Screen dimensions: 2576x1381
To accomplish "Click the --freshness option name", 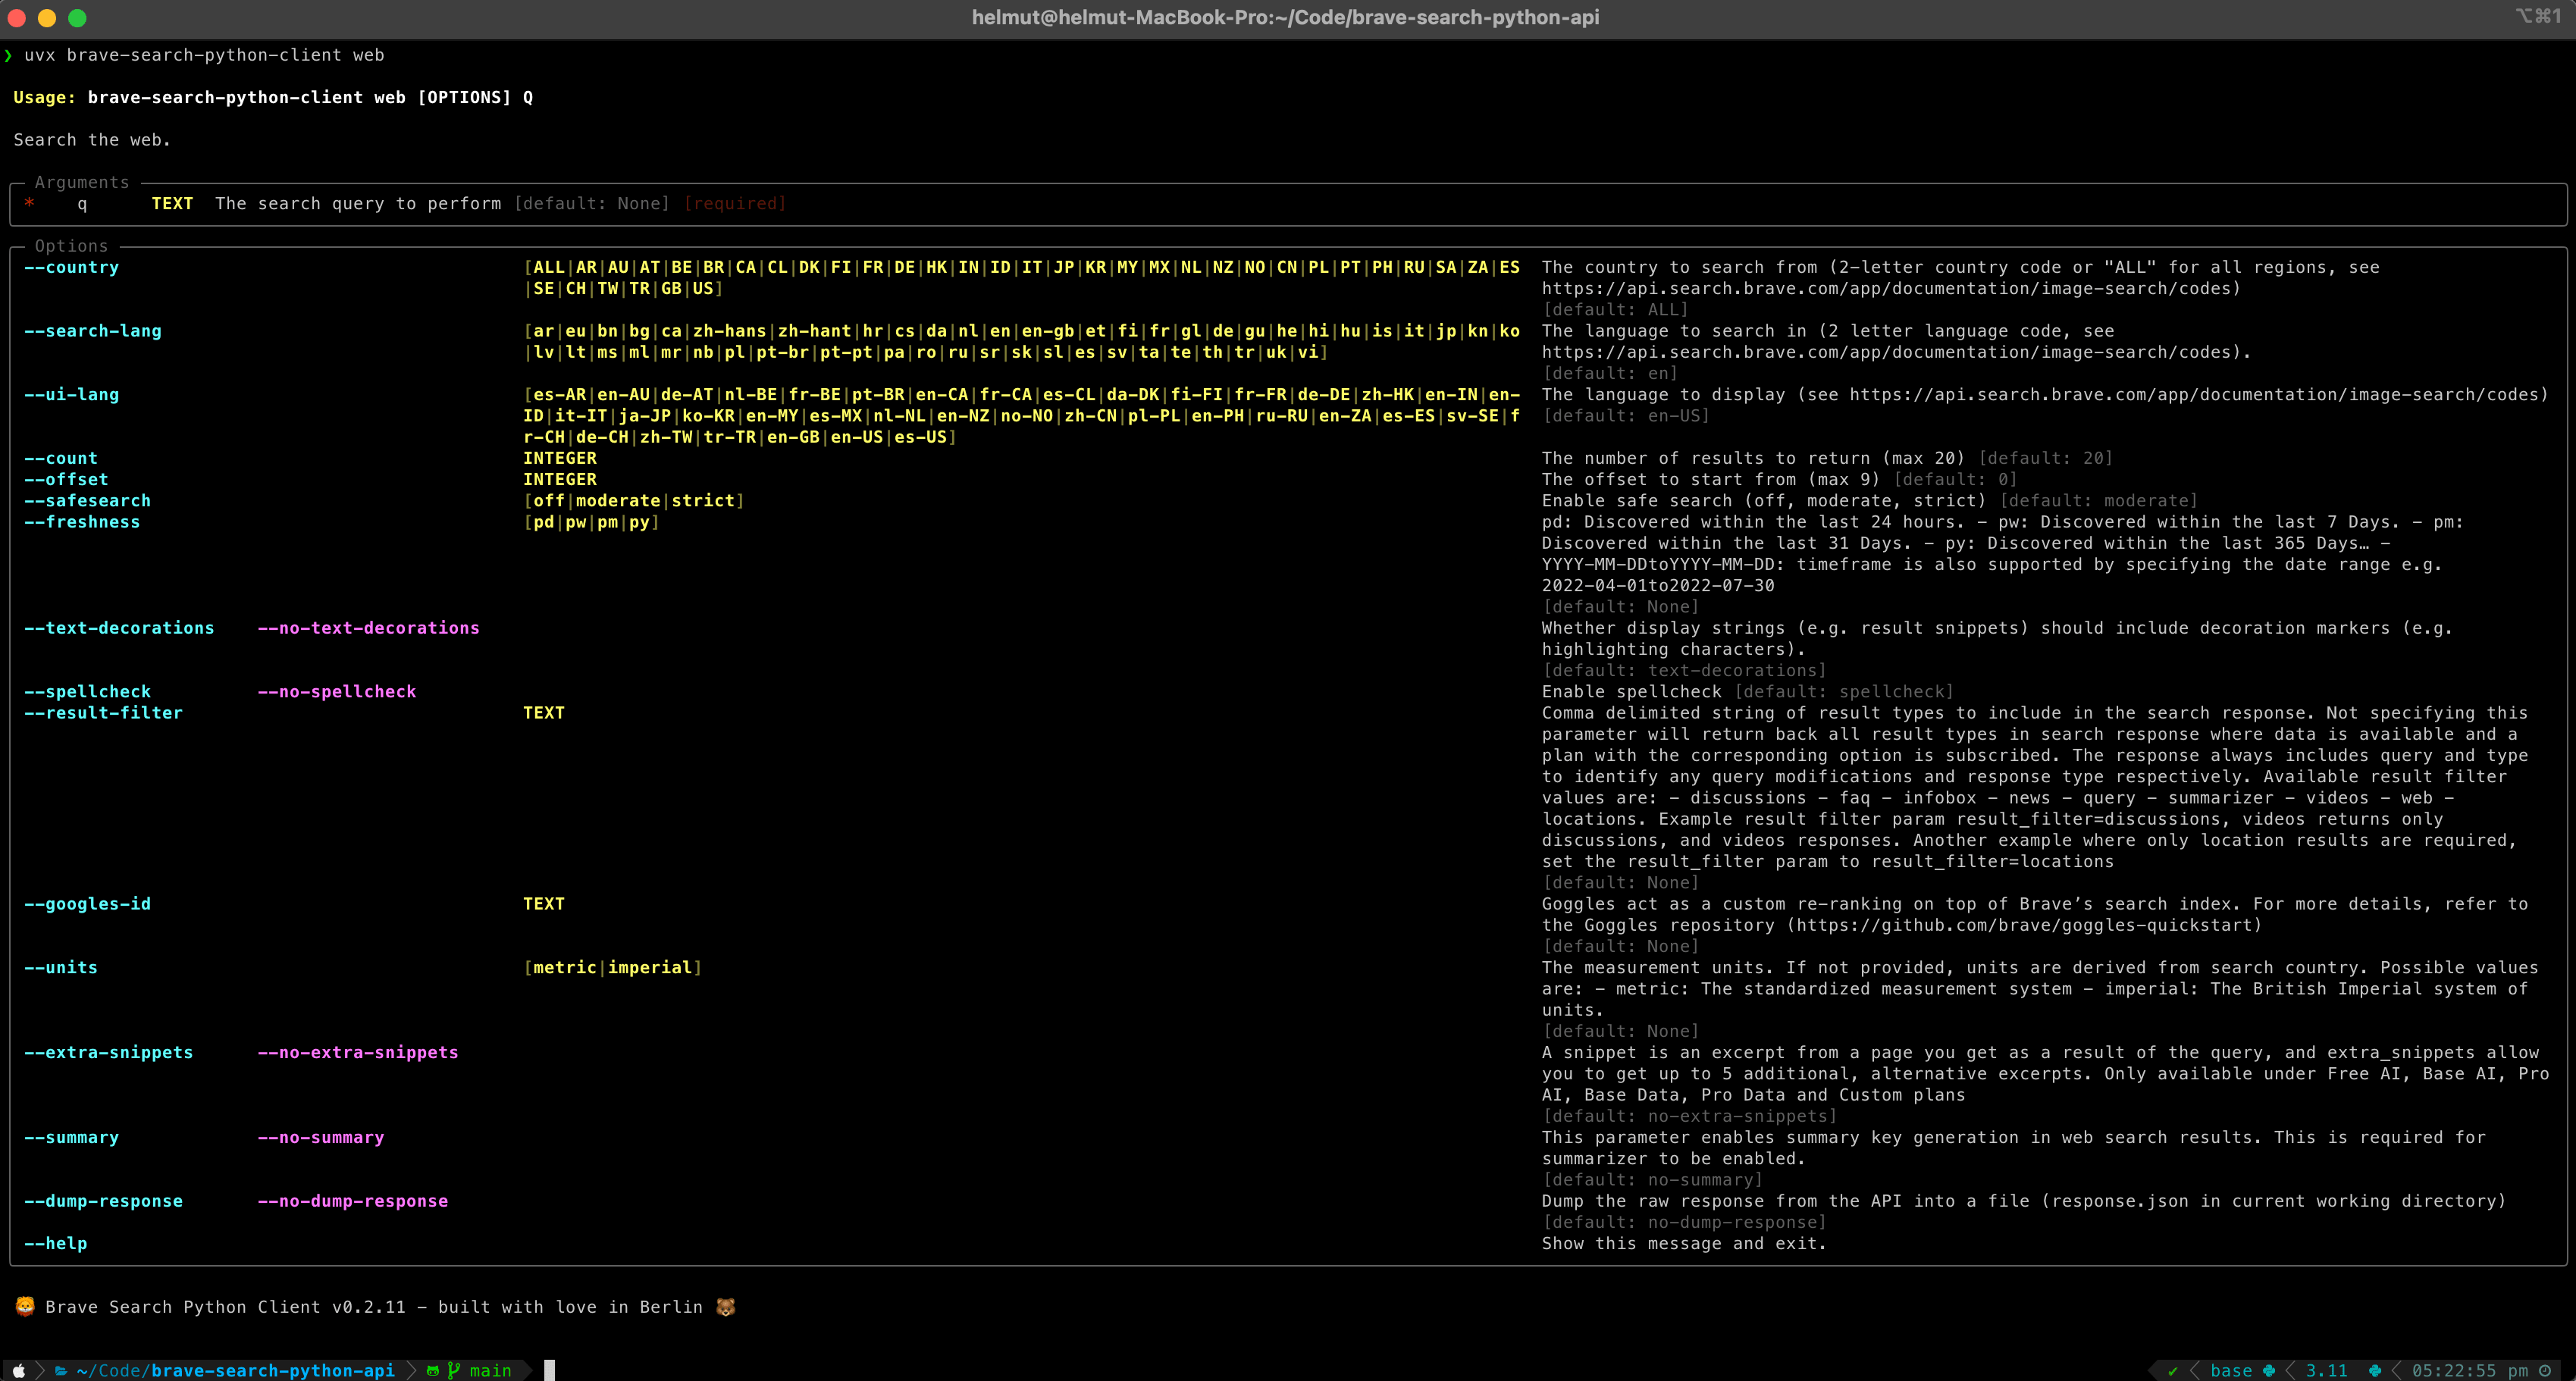I will (82, 522).
